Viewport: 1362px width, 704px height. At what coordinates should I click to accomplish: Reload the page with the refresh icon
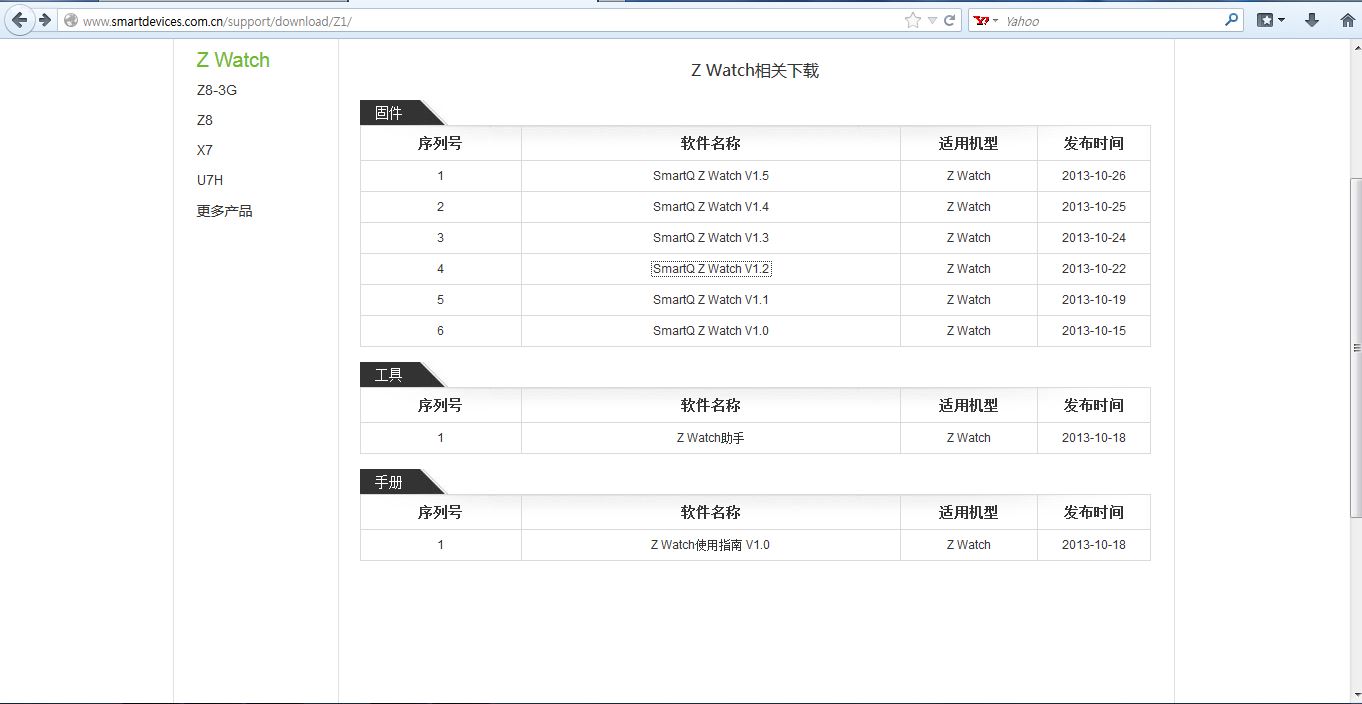pos(949,20)
